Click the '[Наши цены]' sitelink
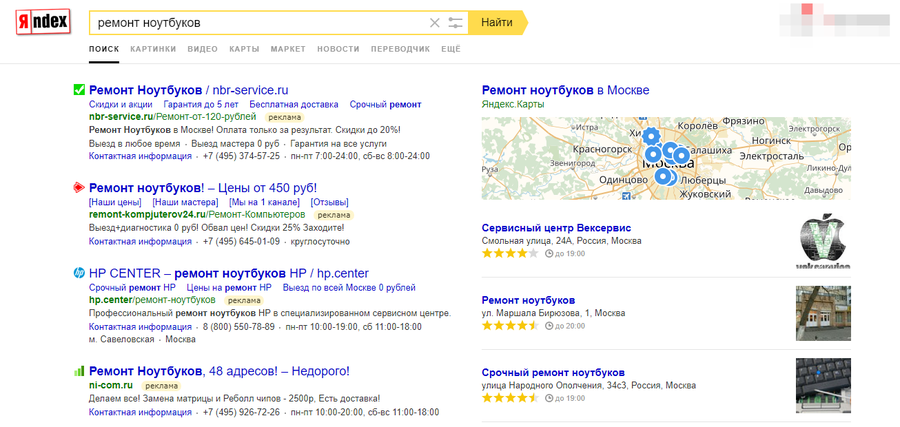This screenshot has width=900, height=427. pyautogui.click(x=115, y=202)
